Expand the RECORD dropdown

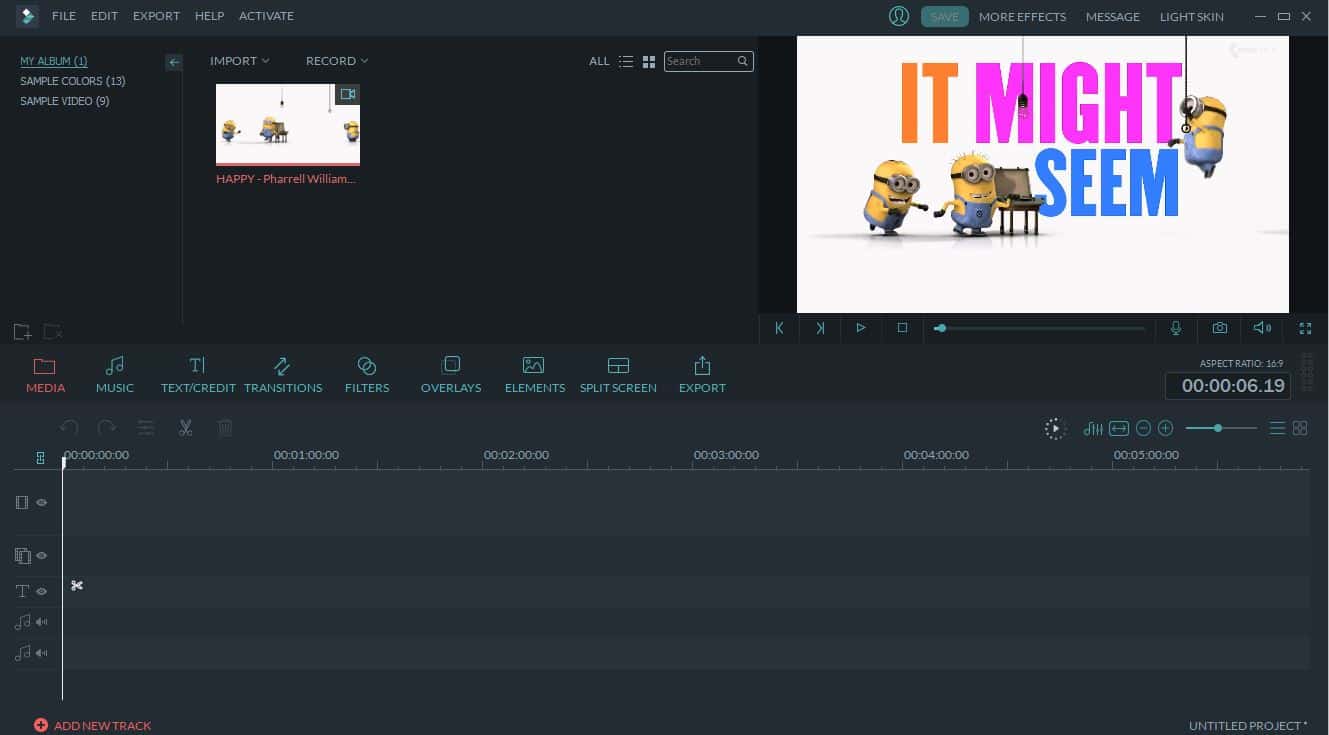point(337,61)
